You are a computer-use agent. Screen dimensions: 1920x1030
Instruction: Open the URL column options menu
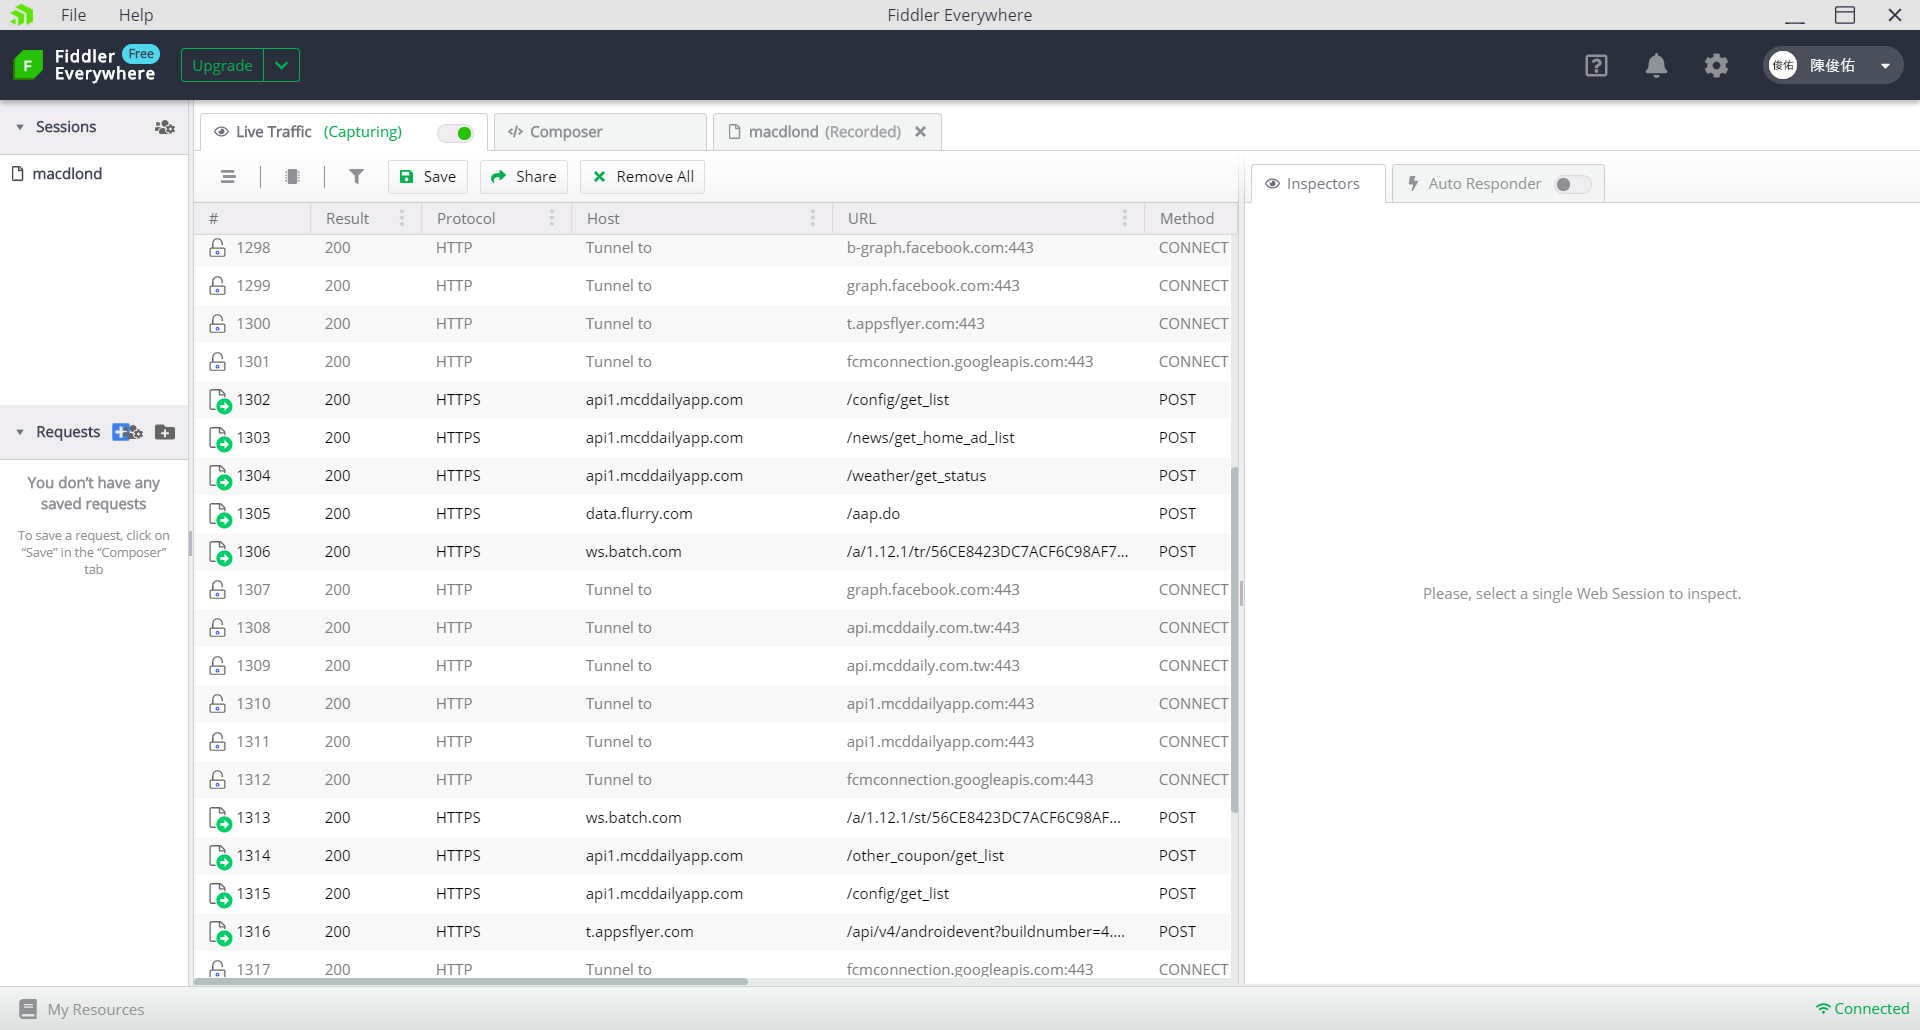click(1124, 218)
